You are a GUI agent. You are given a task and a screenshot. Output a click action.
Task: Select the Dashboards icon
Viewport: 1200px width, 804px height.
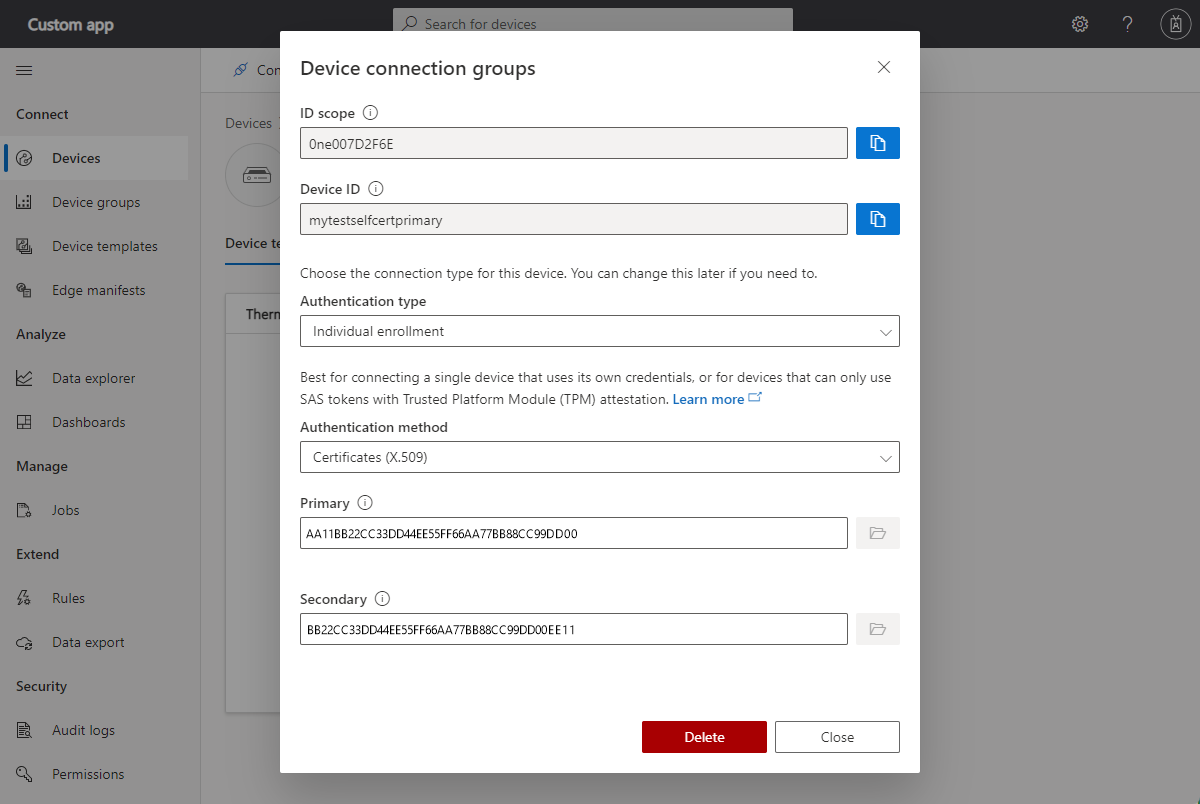coord(24,421)
